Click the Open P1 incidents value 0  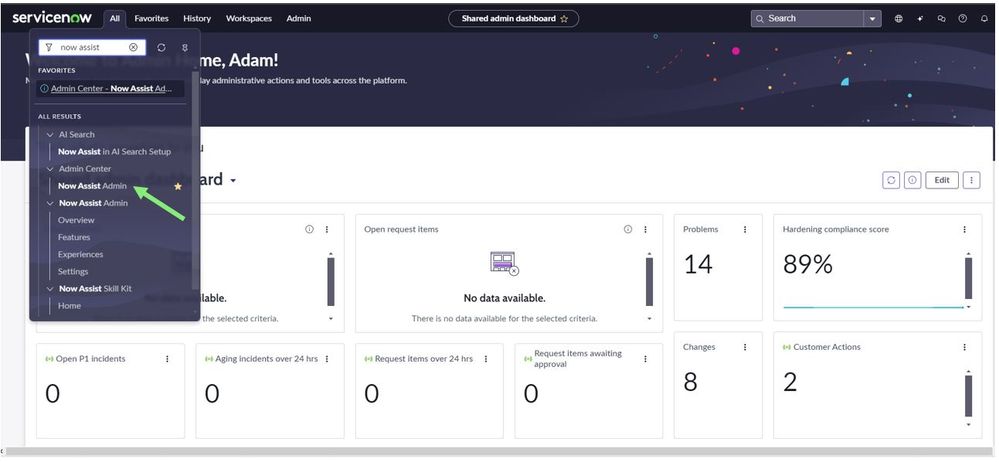pos(52,394)
